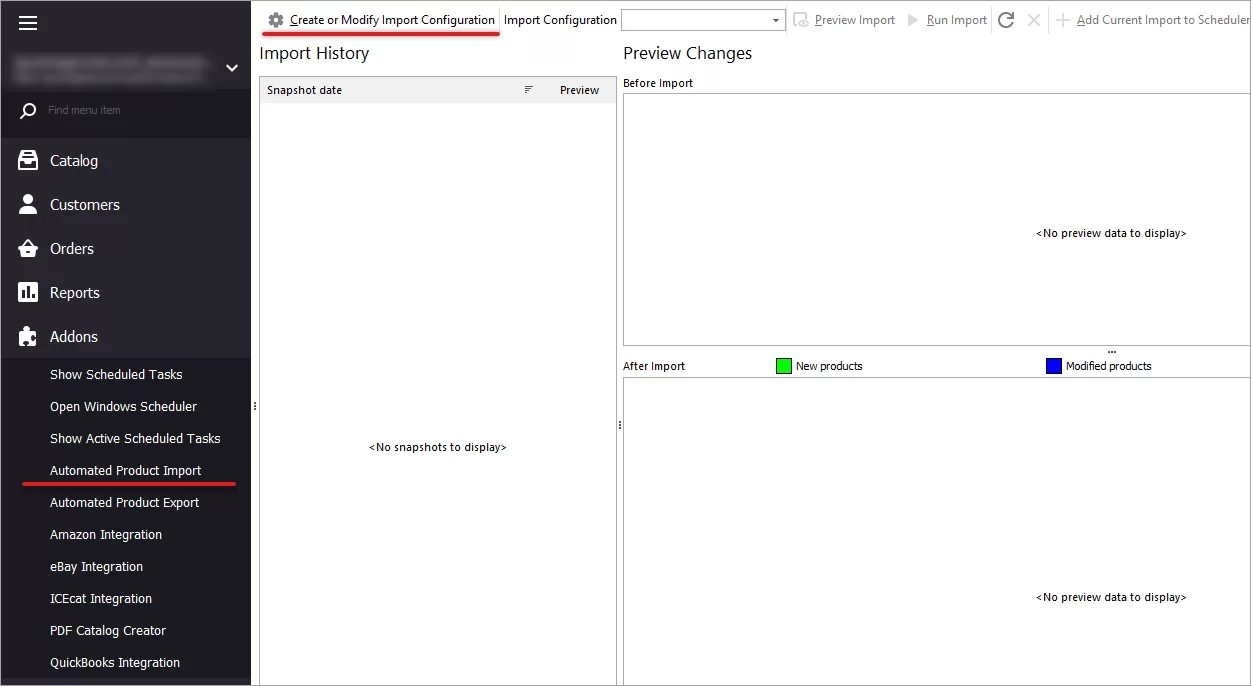Click the green New products swatch
This screenshot has width=1251, height=686.
tap(783, 365)
